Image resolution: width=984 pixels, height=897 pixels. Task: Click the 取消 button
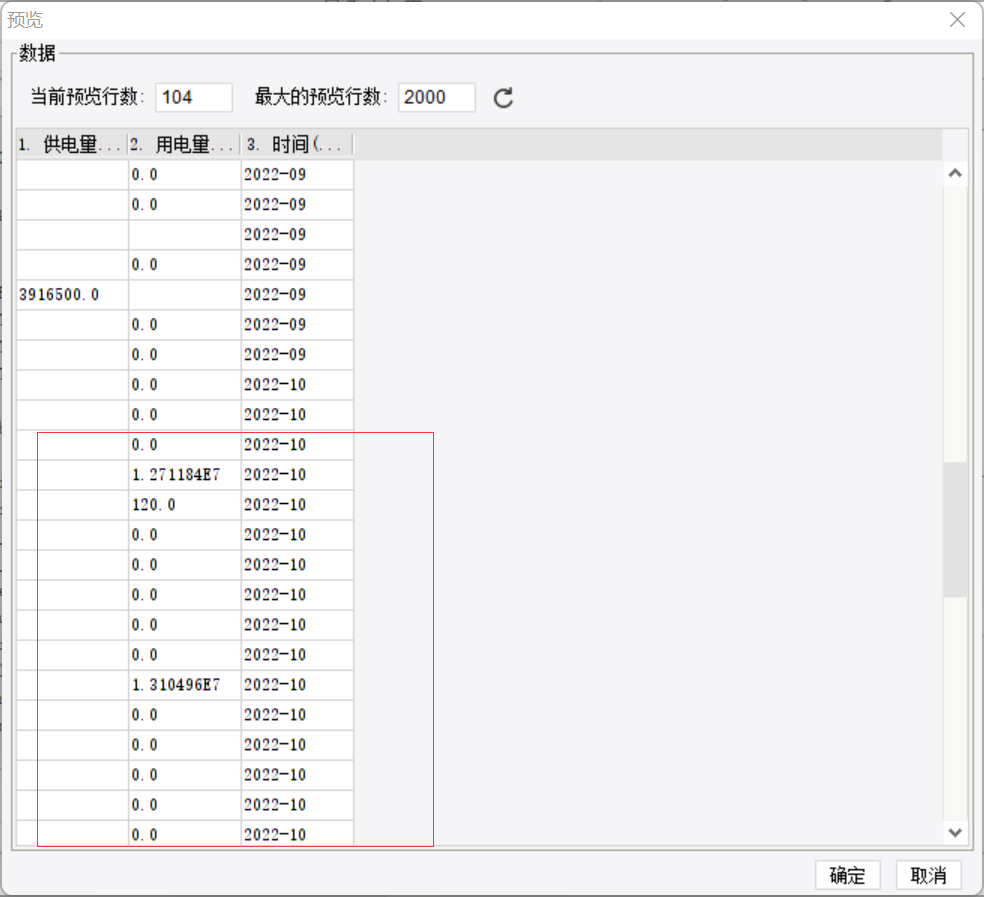(928, 875)
